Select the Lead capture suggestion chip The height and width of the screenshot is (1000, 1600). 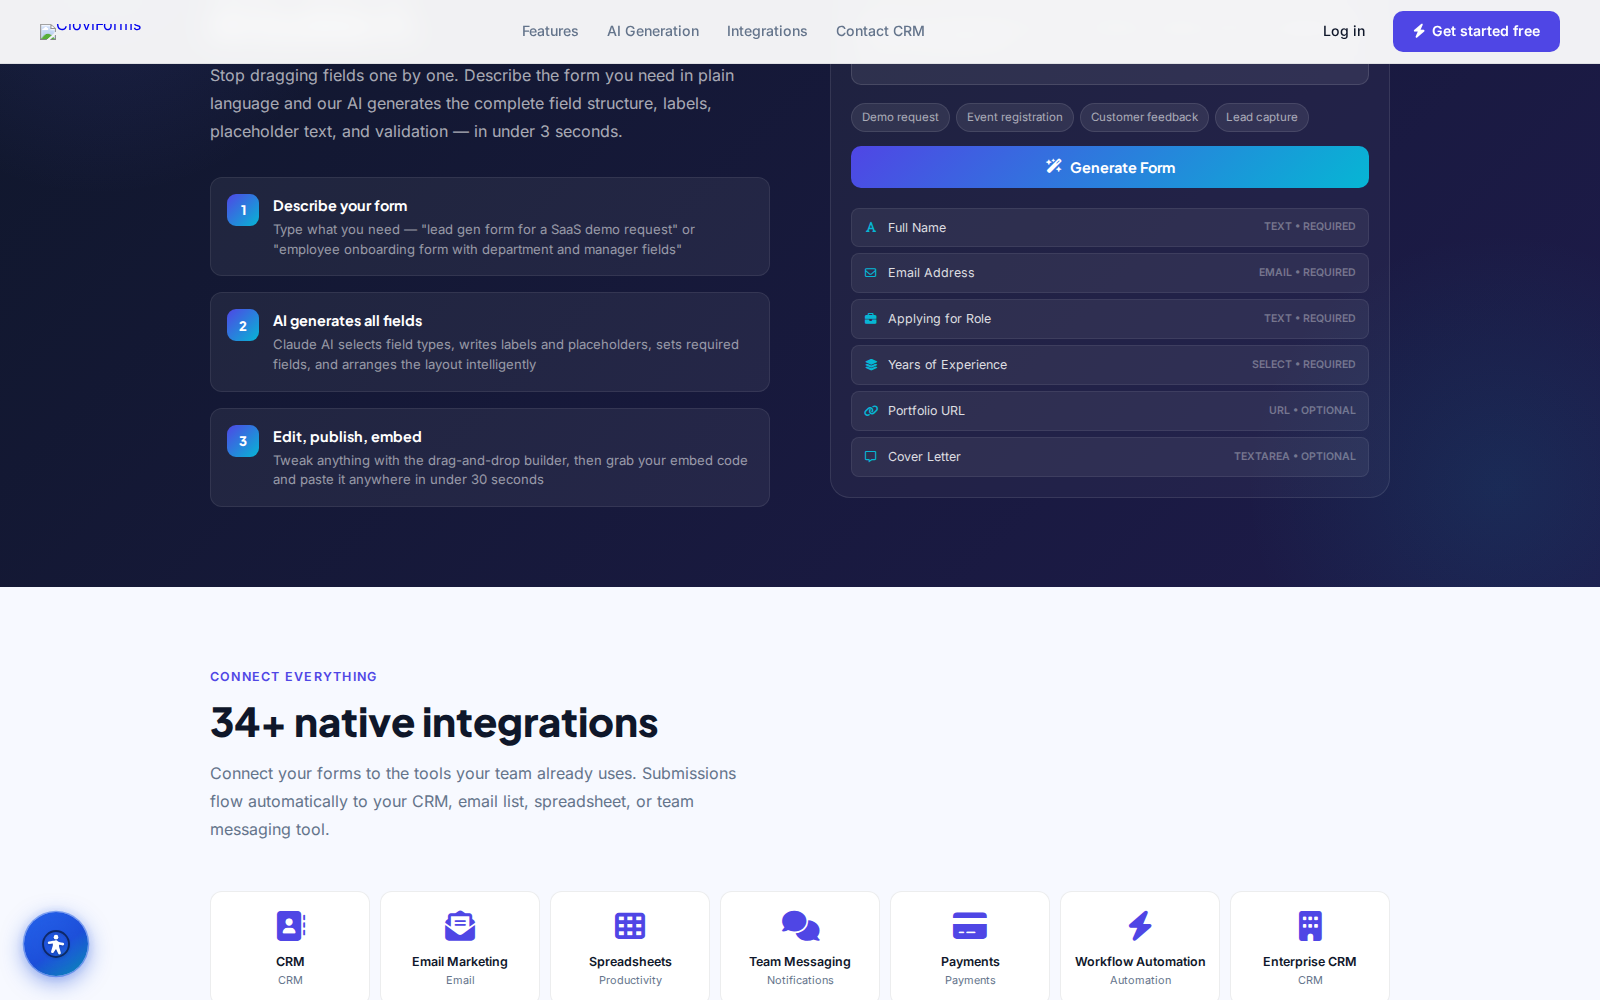(x=1262, y=117)
